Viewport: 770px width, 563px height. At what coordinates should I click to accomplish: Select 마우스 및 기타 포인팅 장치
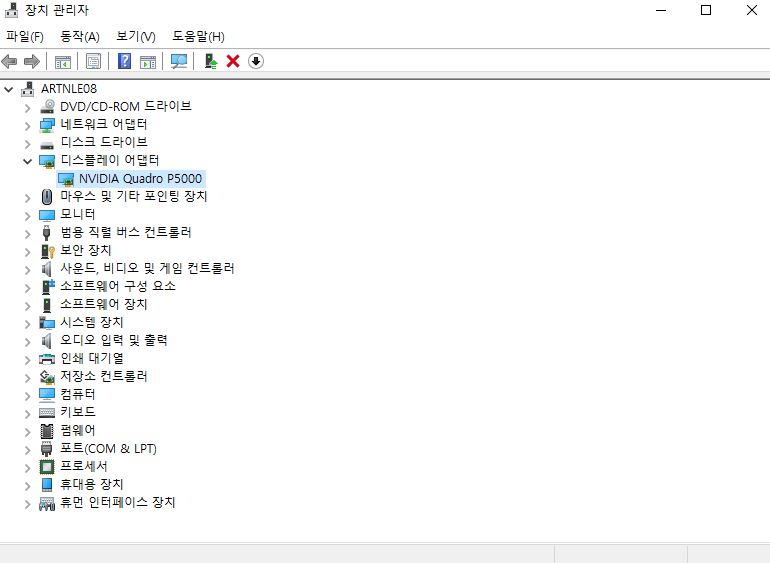click(x=134, y=197)
